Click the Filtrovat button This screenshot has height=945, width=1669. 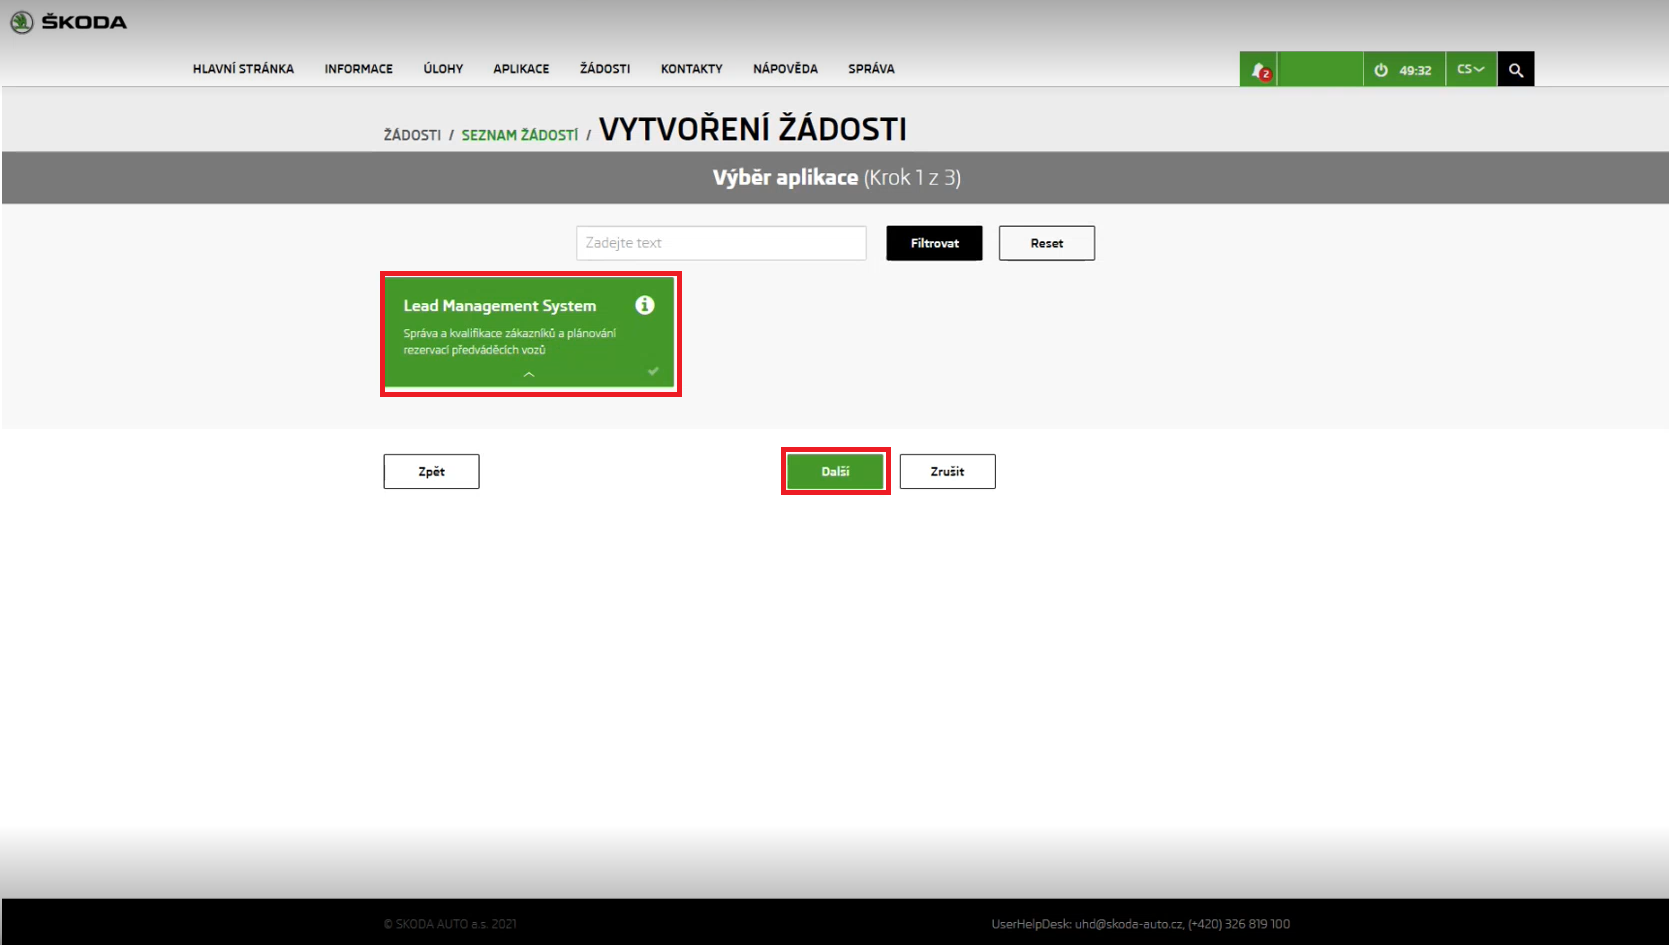[934, 243]
